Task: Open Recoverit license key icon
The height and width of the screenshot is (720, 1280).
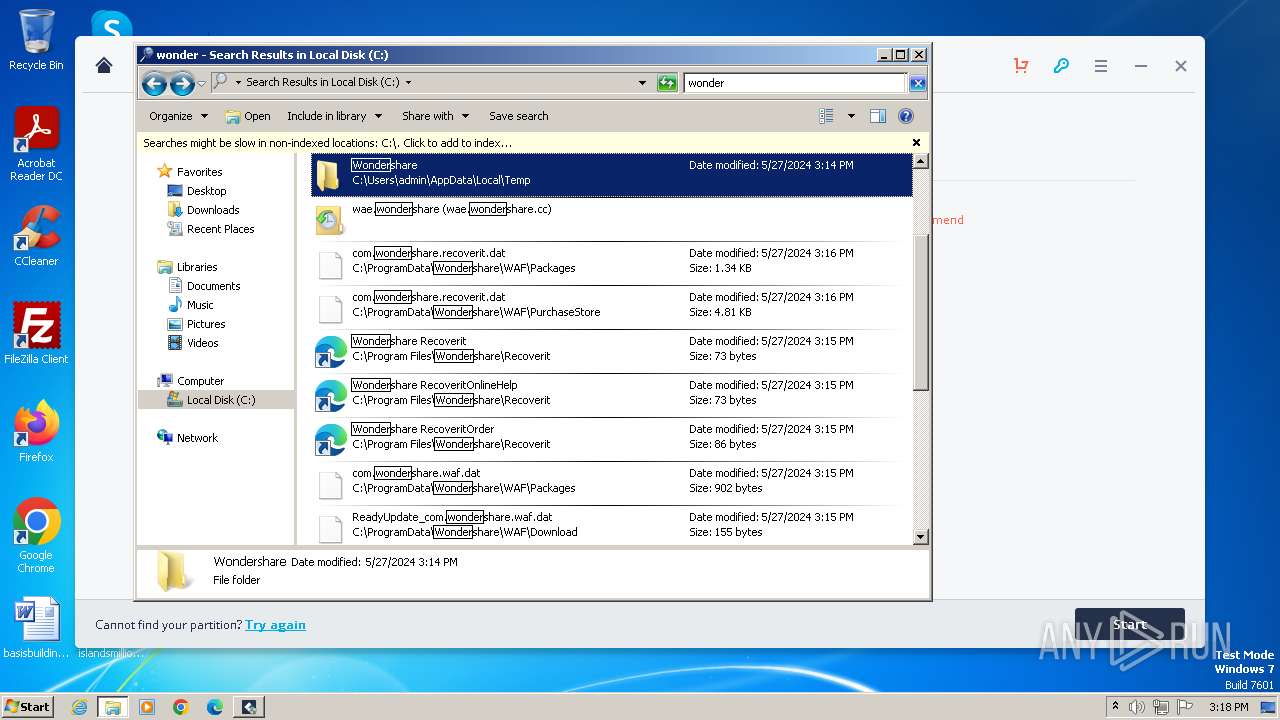Action: (x=1061, y=65)
